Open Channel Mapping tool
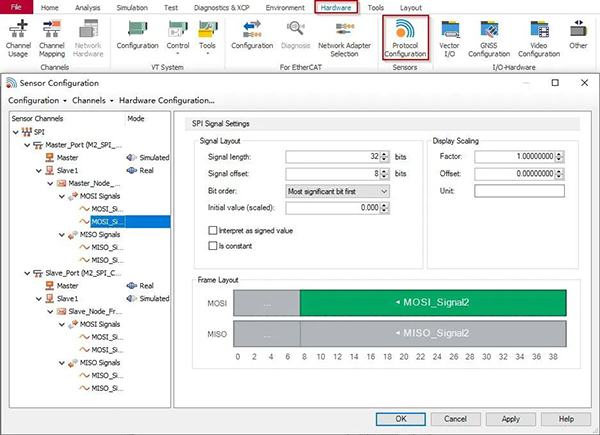 [52, 38]
